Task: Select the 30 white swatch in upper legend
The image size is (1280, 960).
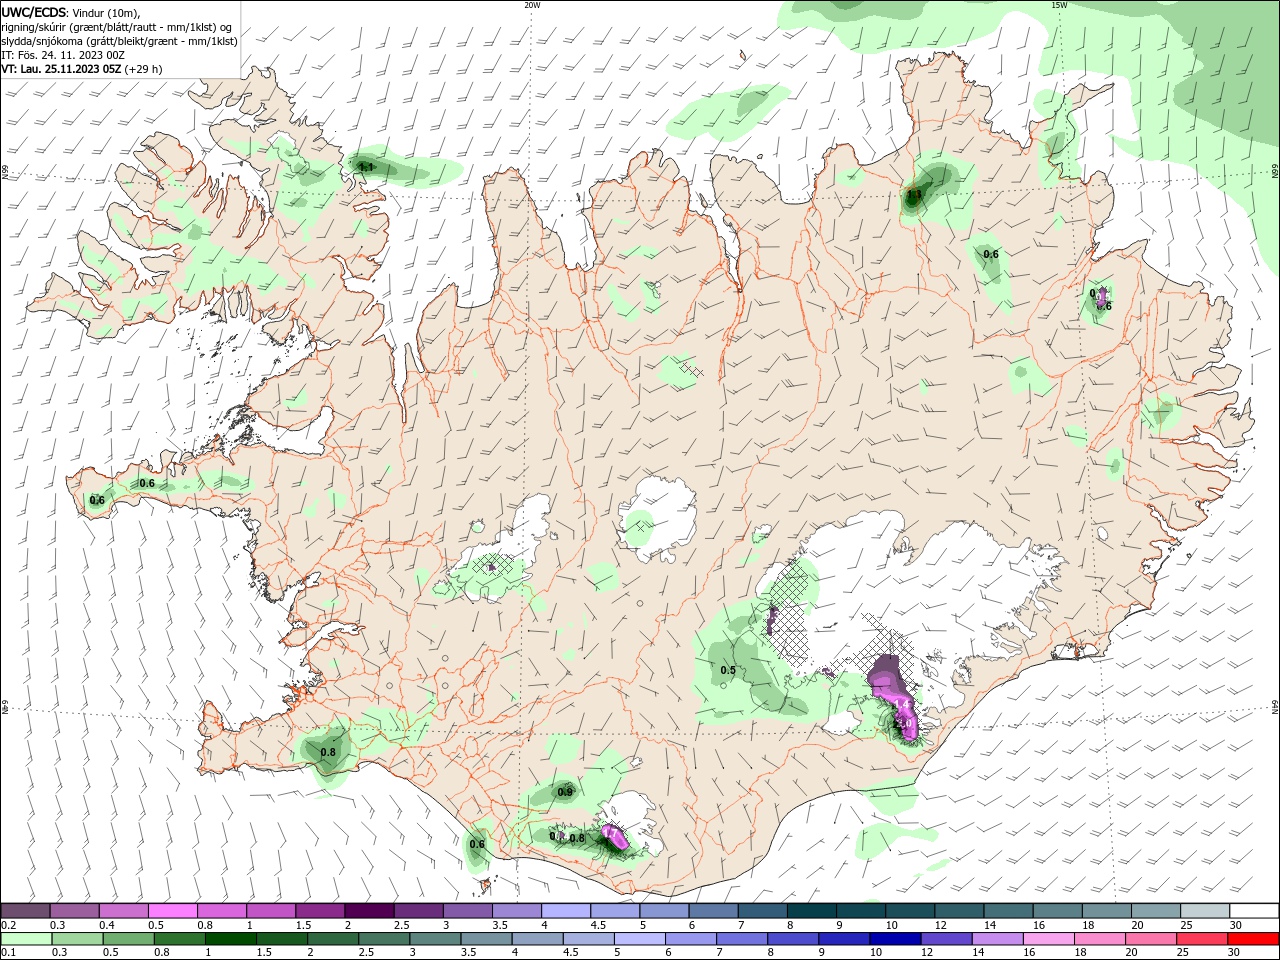Action: tap(1254, 911)
